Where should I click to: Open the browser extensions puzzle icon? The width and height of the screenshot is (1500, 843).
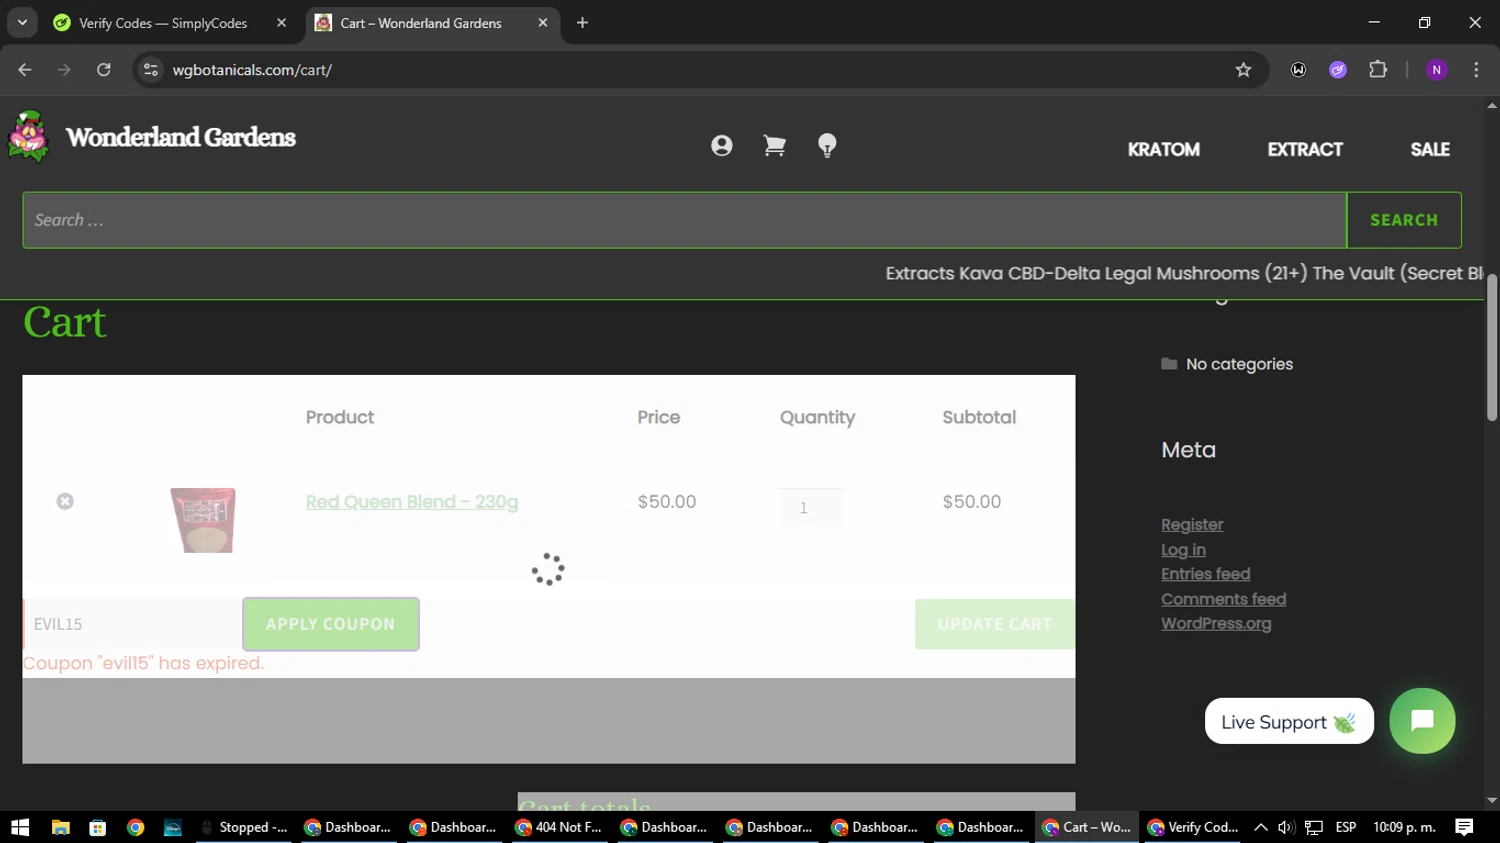point(1378,70)
